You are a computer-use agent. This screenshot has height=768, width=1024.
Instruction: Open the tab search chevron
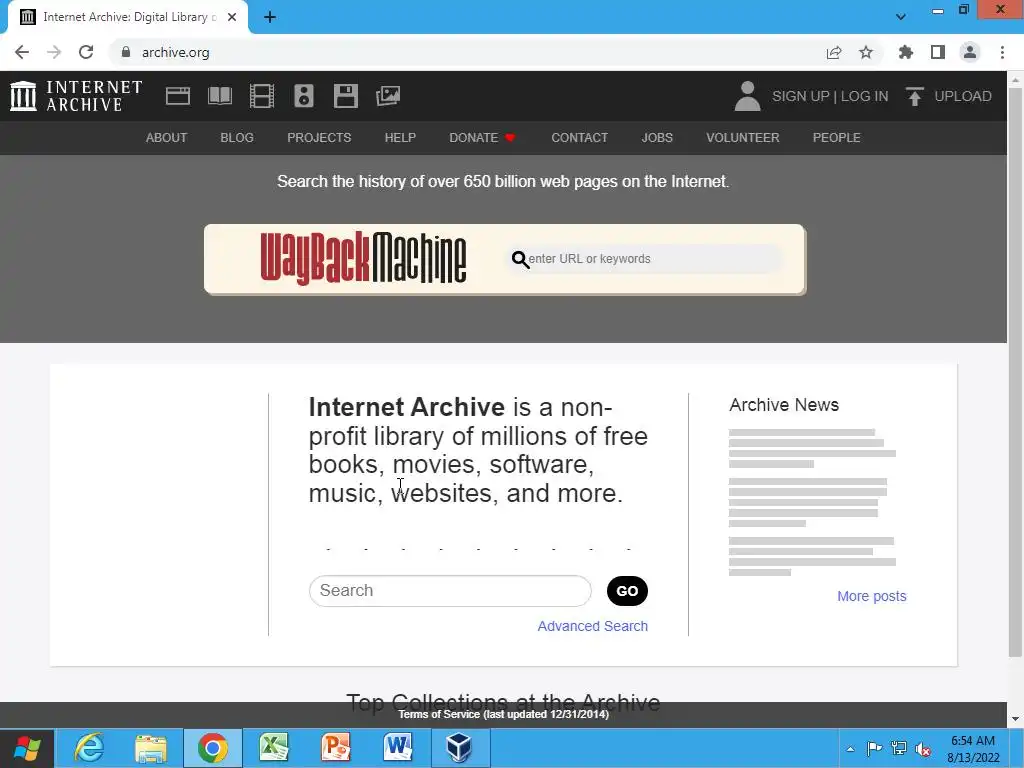pos(901,17)
